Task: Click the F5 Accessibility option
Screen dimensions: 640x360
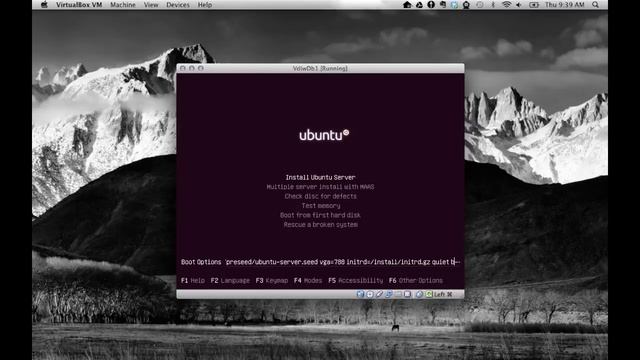Action: (356, 280)
